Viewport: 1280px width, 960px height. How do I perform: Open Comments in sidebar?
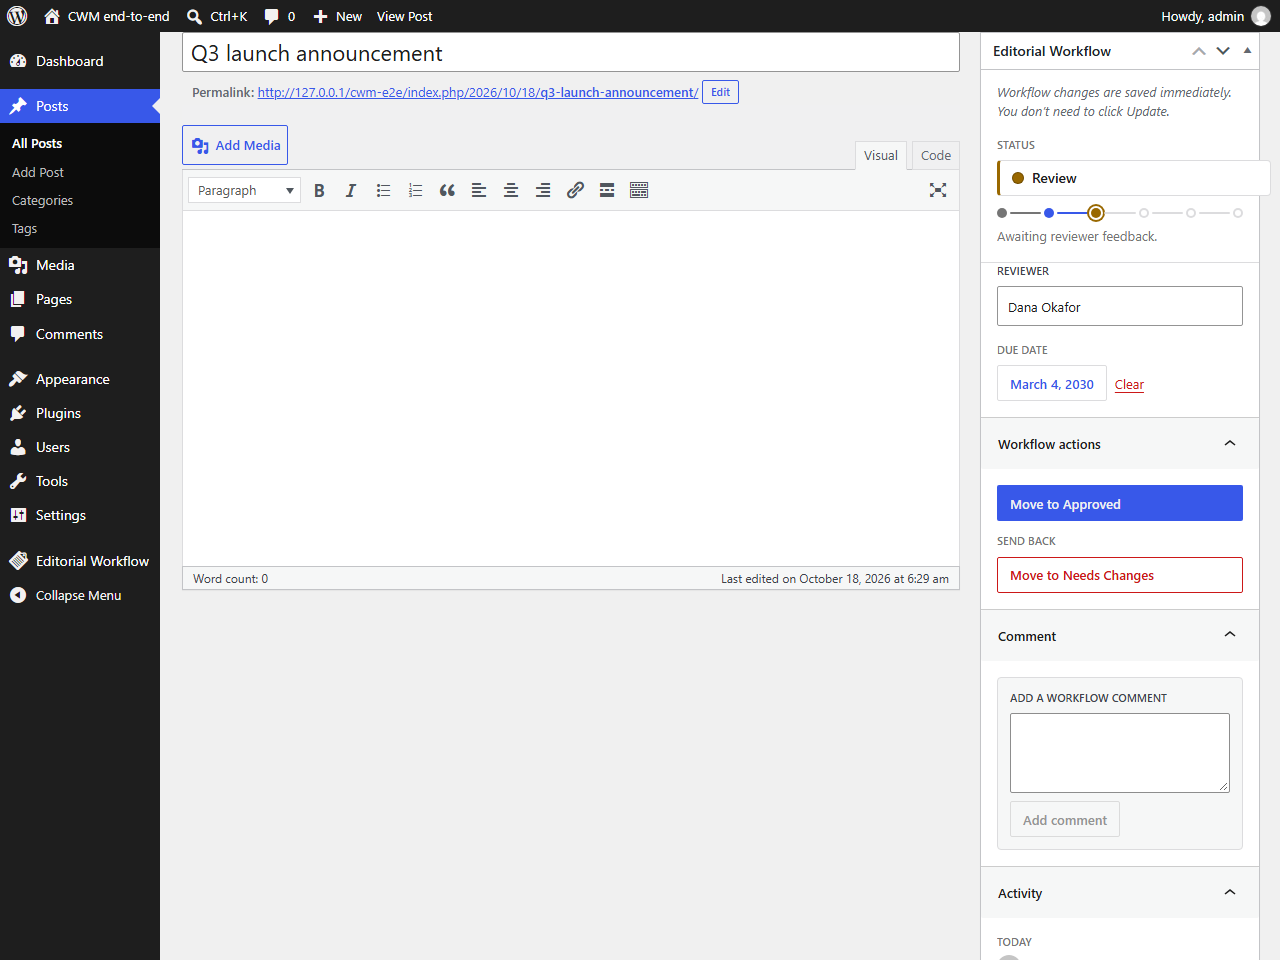point(80,334)
